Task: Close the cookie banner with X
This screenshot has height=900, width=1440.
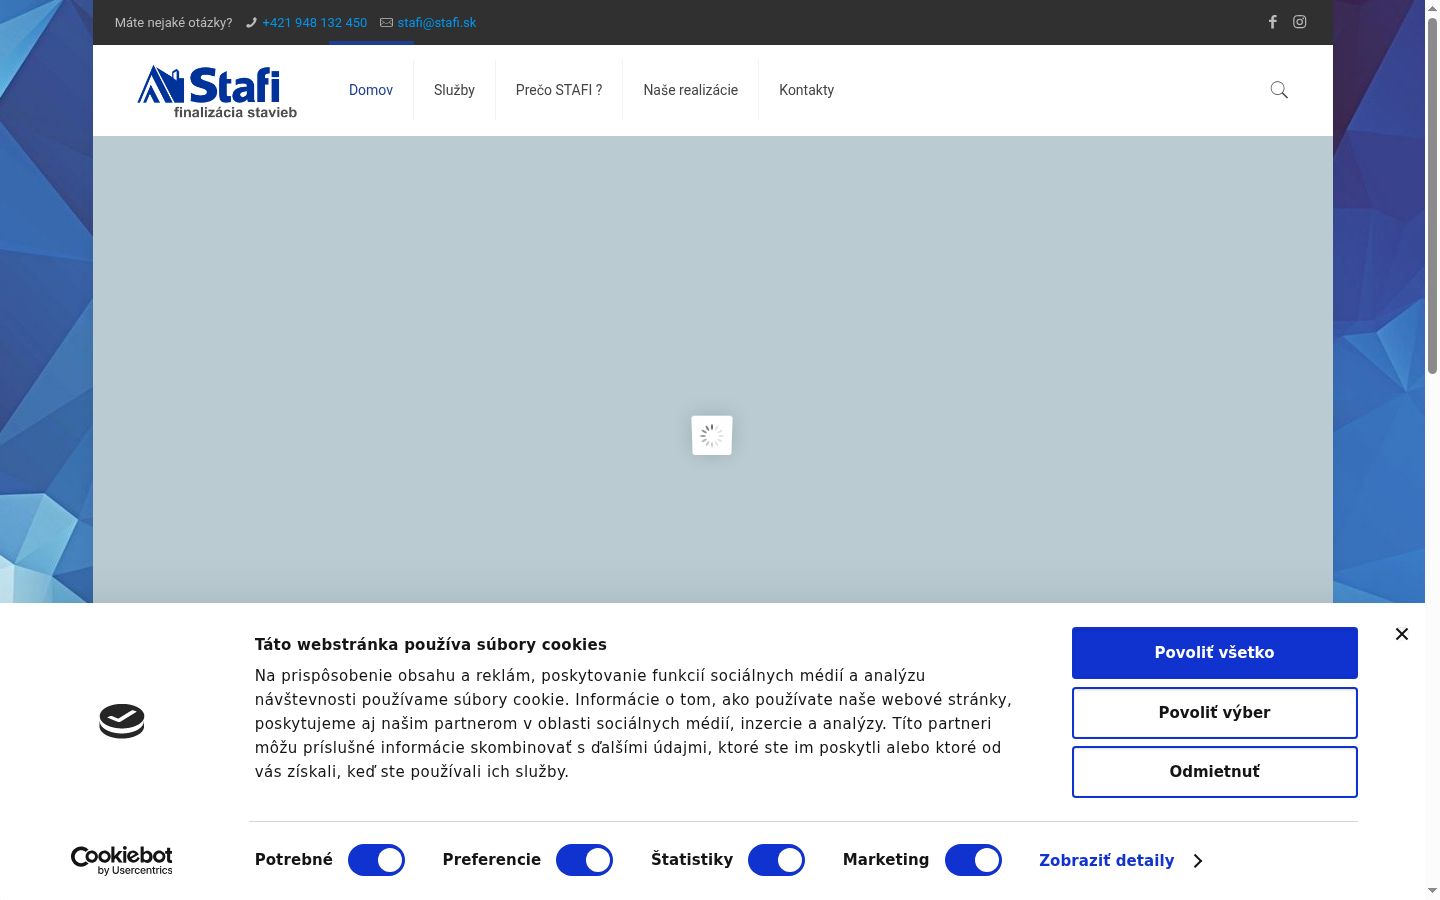Action: click(x=1402, y=634)
